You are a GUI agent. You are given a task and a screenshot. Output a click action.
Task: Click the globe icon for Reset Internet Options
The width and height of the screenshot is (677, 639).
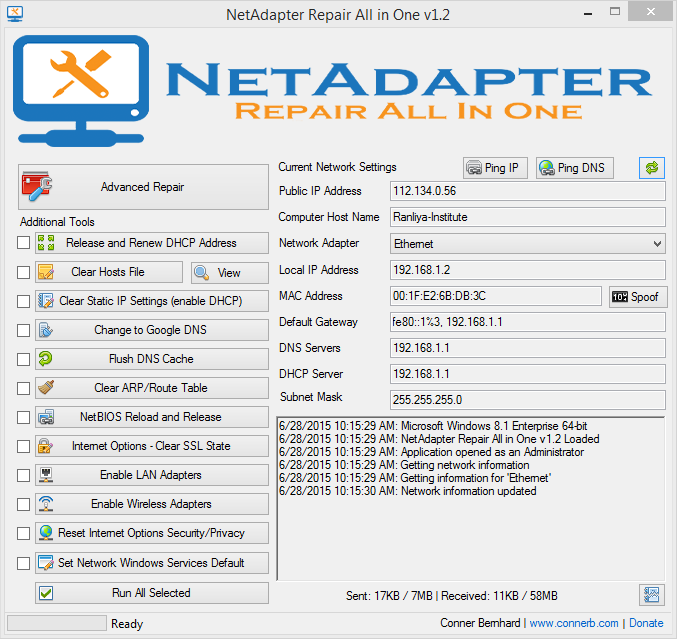(46, 533)
